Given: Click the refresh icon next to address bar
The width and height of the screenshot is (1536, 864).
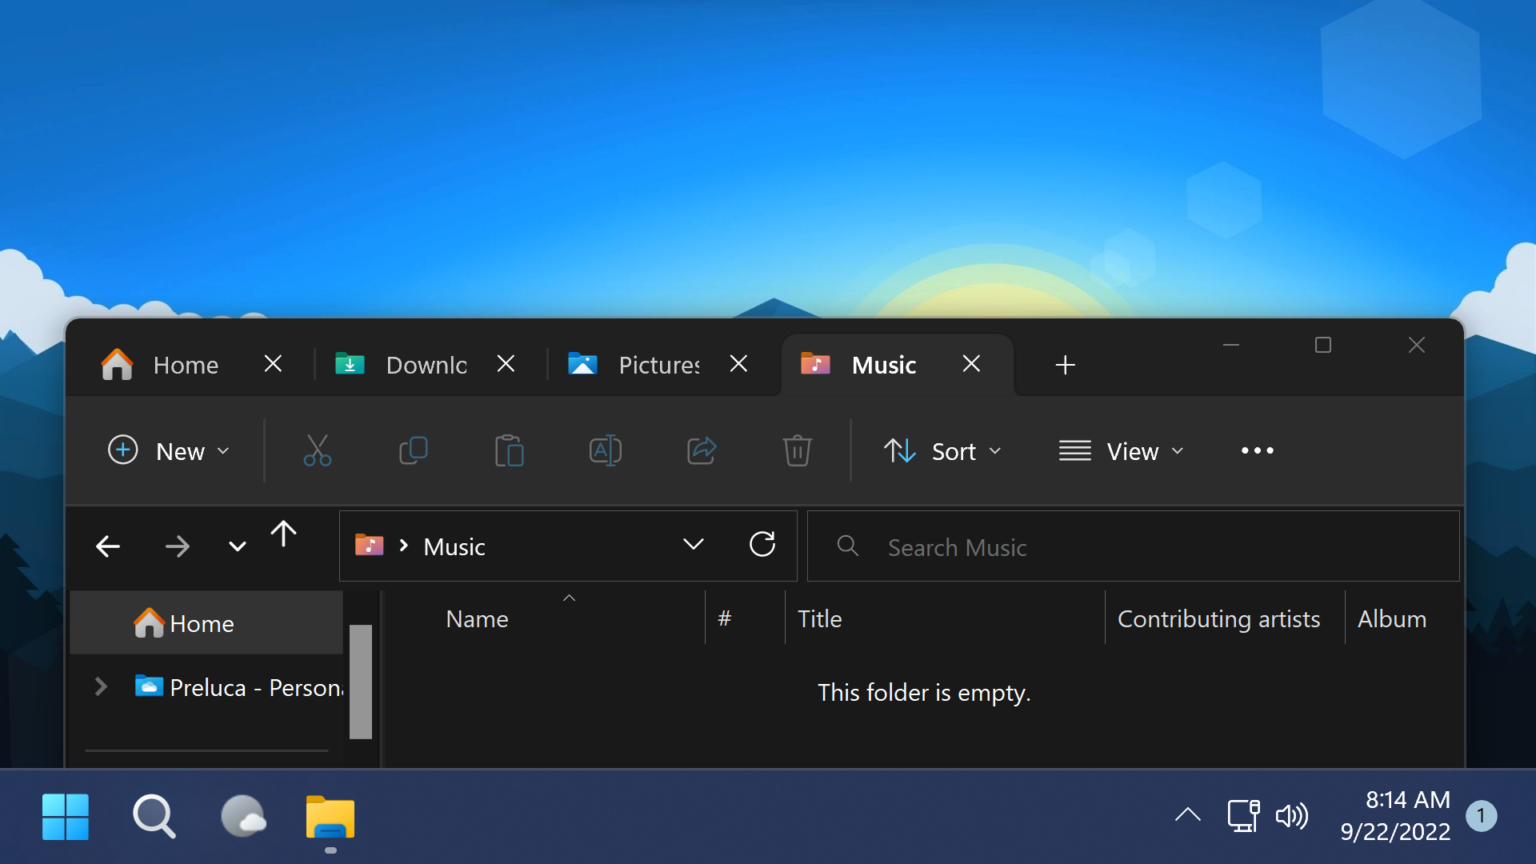Looking at the screenshot, I should pos(762,545).
